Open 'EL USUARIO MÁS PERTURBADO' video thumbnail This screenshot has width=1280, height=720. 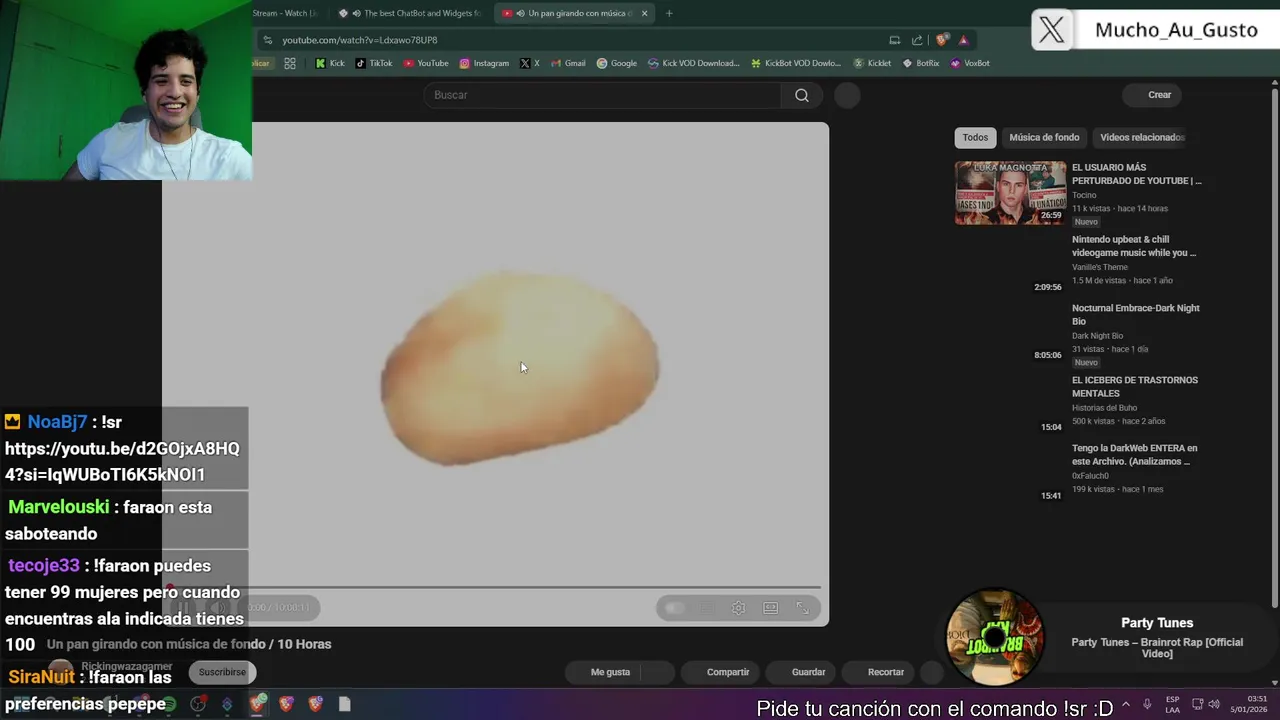[1010, 193]
